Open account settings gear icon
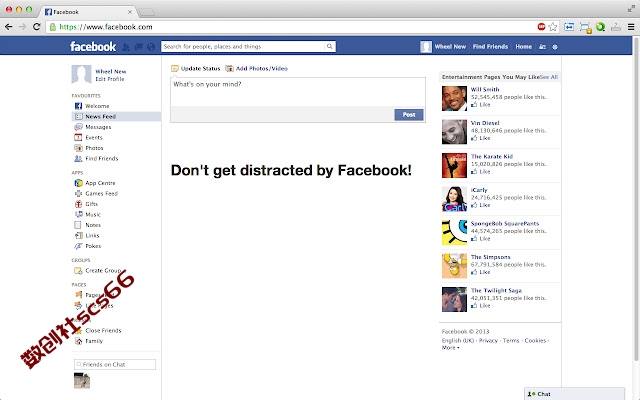 coord(555,47)
